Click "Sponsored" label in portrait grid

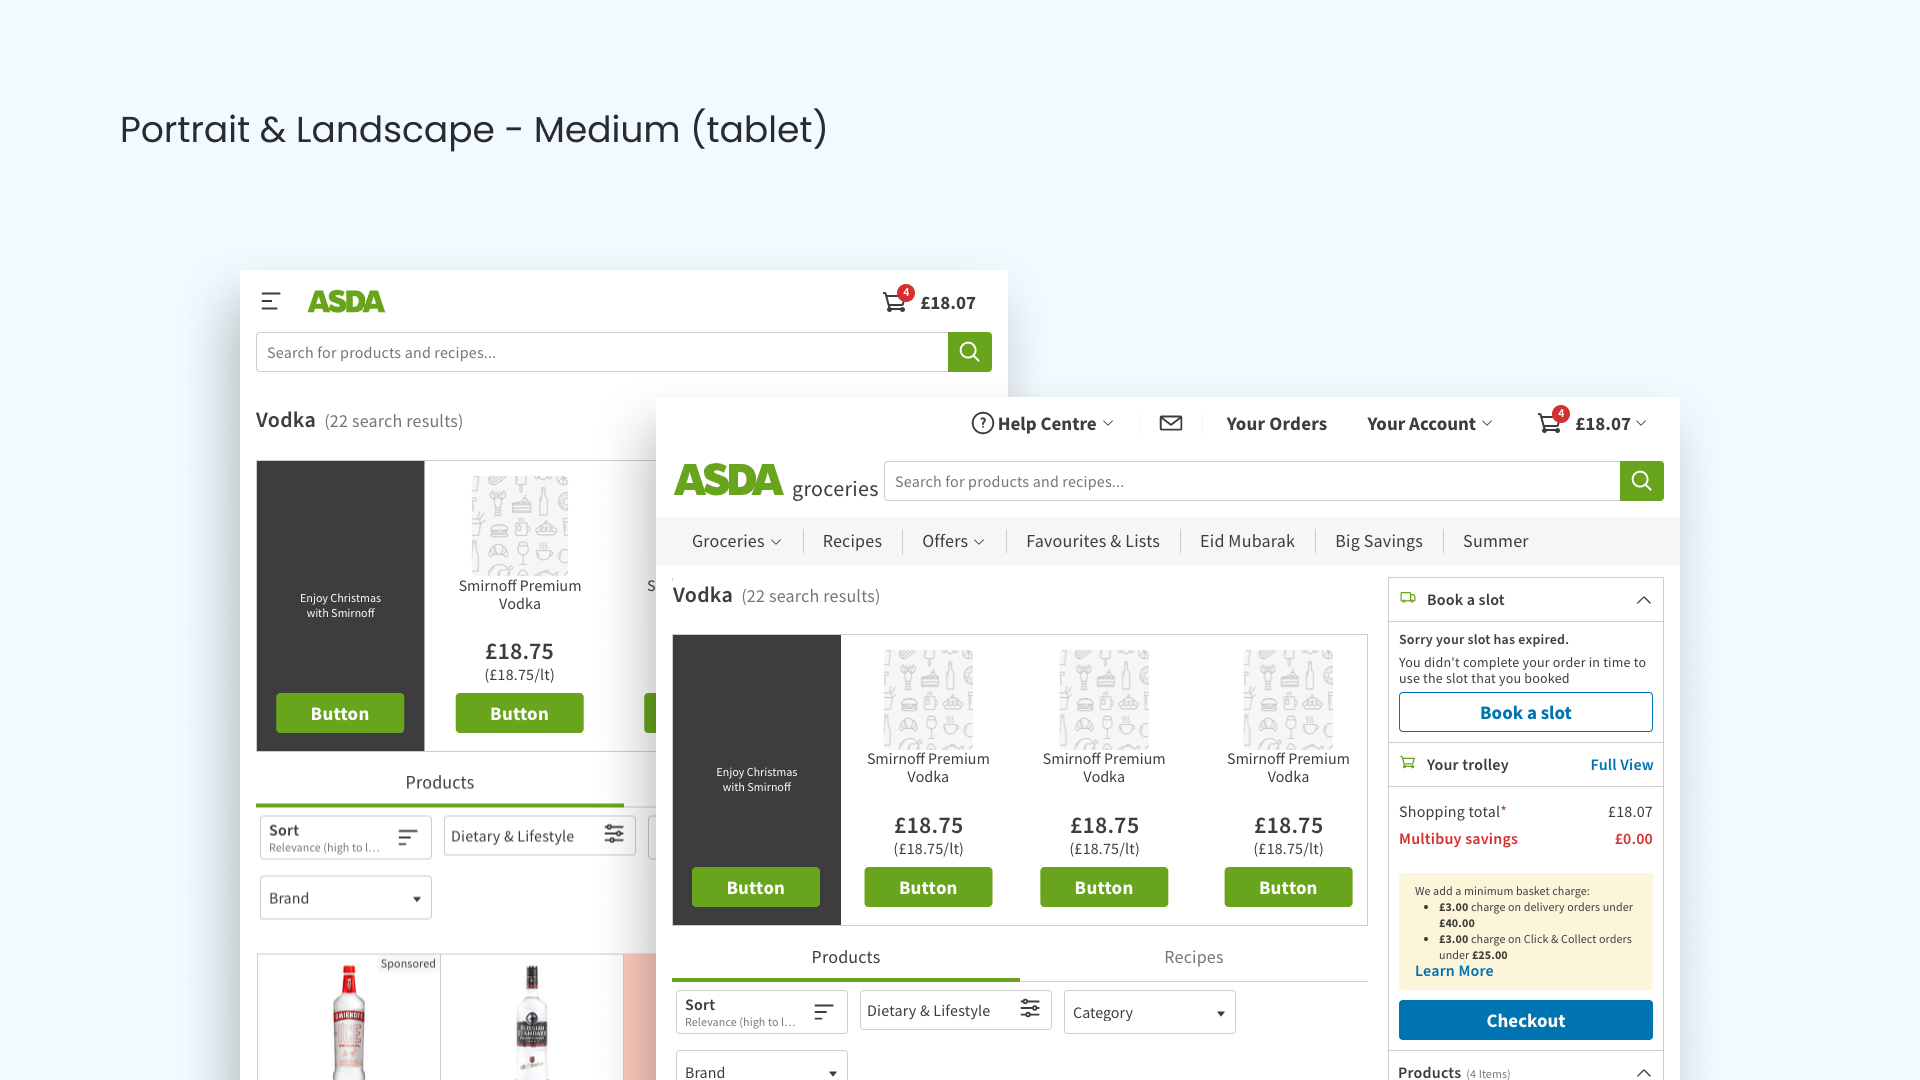408,964
